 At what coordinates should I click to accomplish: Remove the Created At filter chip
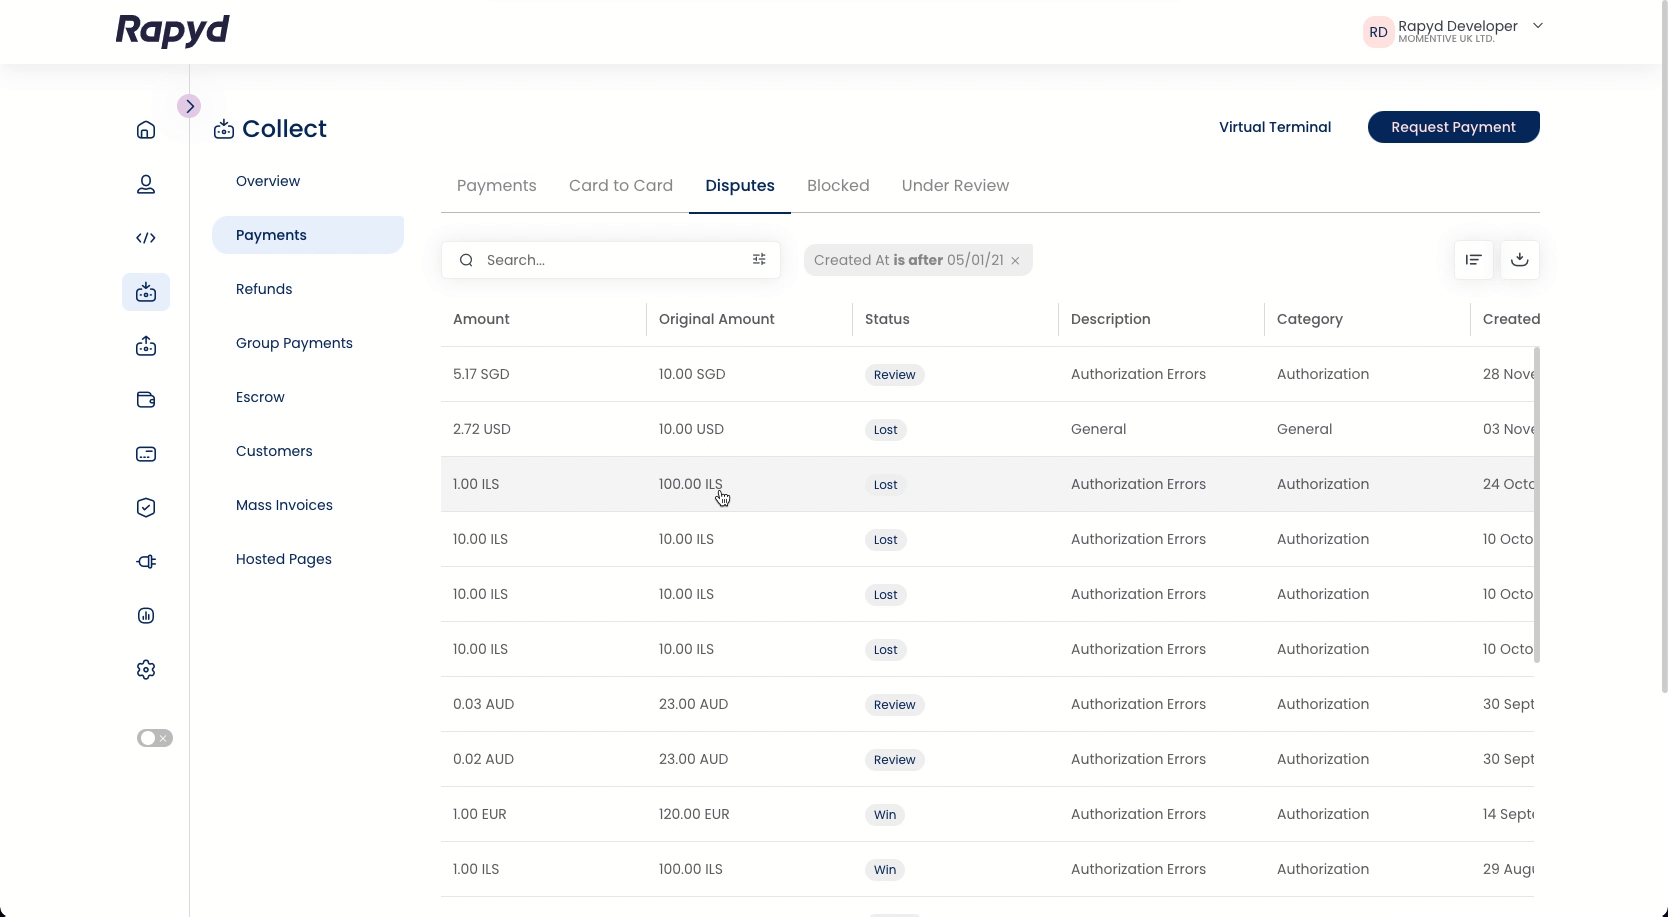point(1015,261)
